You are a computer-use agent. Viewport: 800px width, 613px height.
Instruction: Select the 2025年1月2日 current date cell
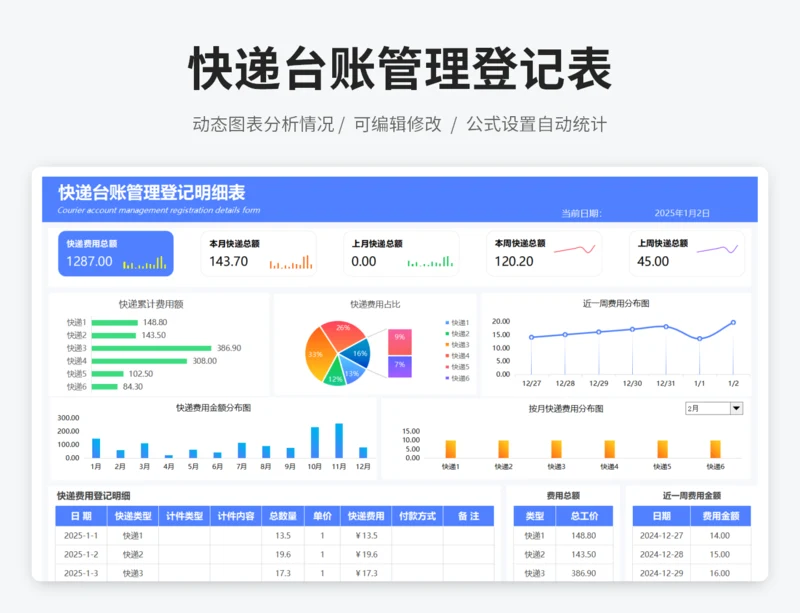pos(682,213)
